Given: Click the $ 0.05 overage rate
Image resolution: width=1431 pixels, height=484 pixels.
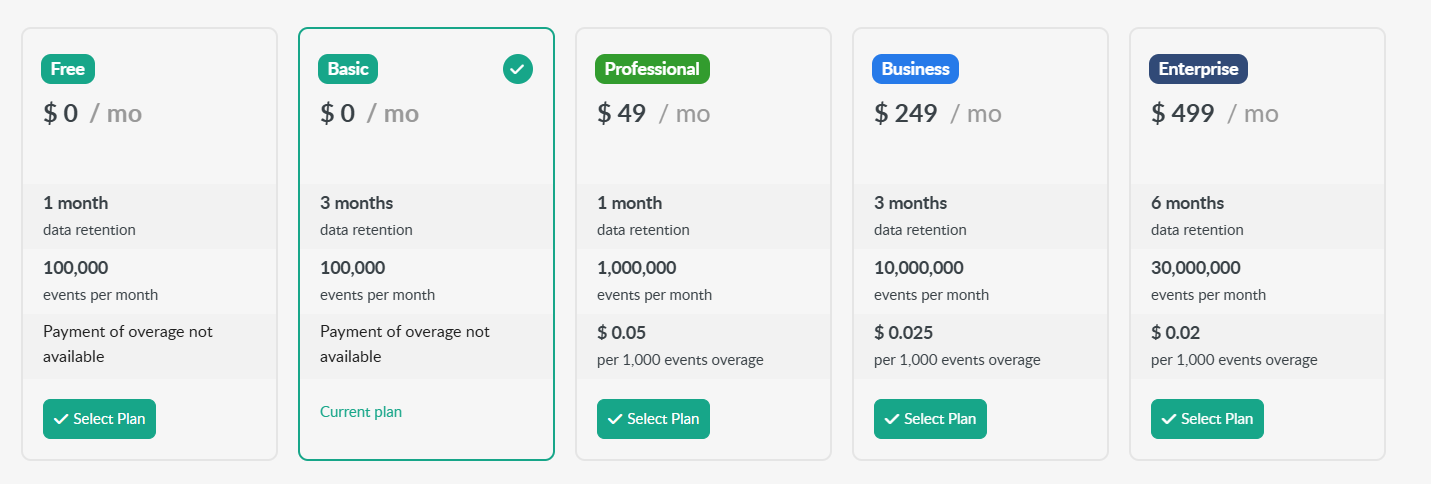Looking at the screenshot, I should [x=624, y=333].
